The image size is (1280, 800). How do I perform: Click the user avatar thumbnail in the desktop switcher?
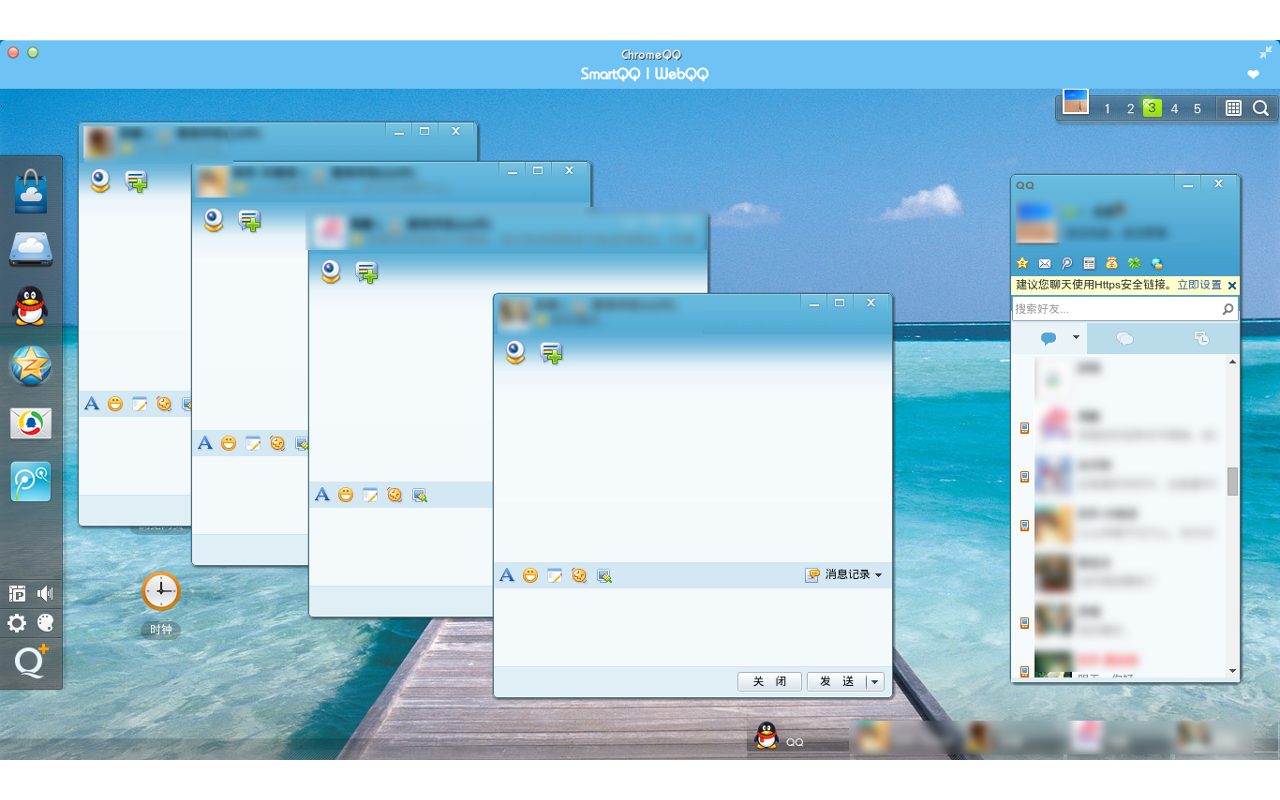pos(1076,101)
